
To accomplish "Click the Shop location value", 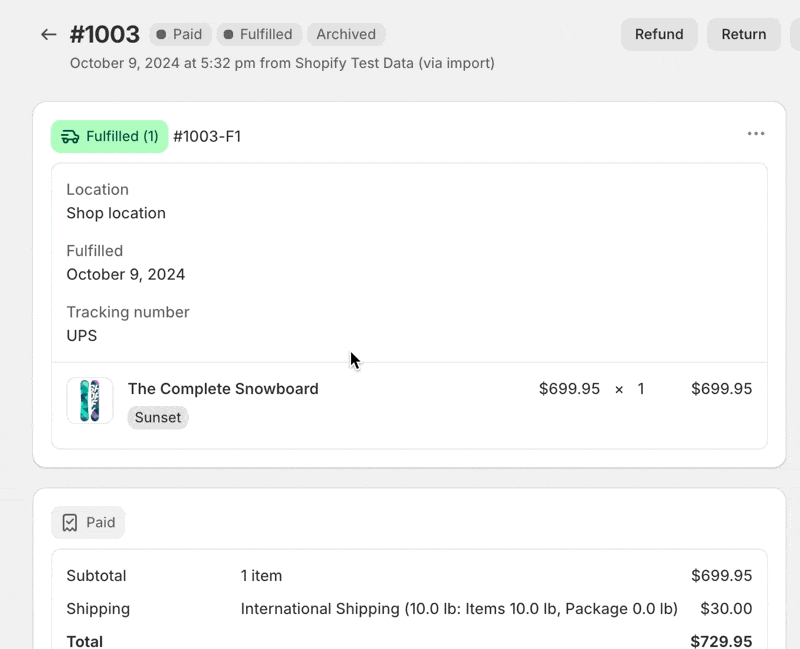I will [116, 213].
